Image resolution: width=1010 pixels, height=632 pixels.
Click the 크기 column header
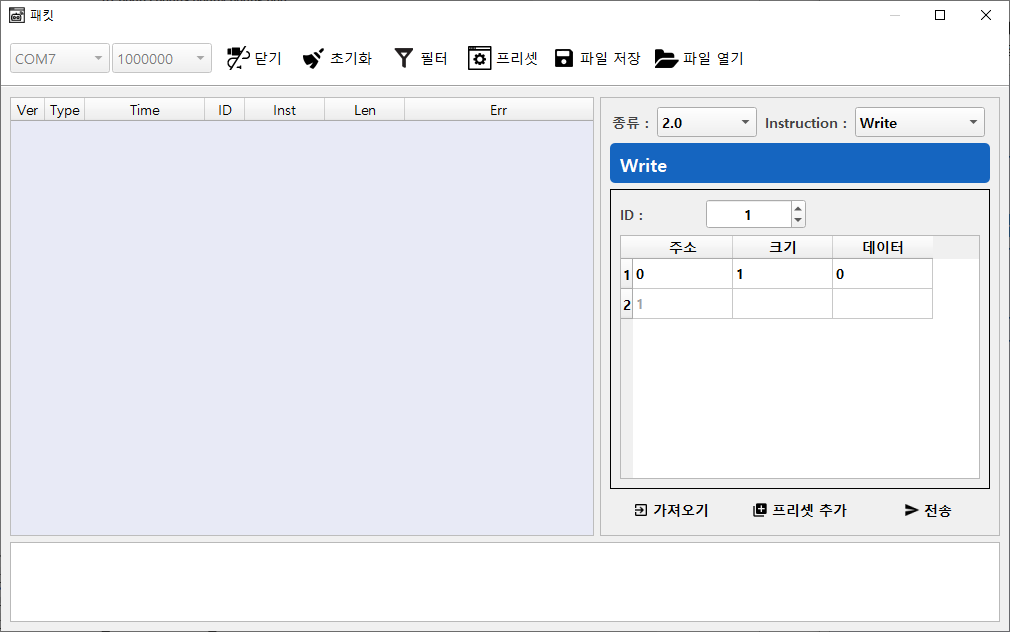(782, 247)
